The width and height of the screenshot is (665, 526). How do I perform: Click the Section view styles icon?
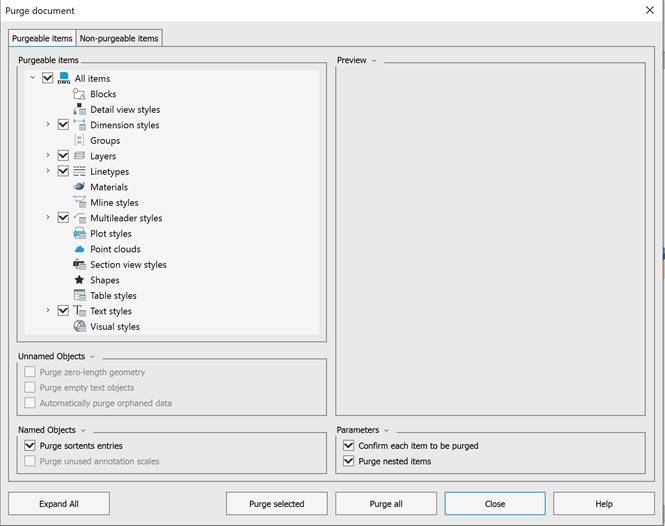[79, 264]
